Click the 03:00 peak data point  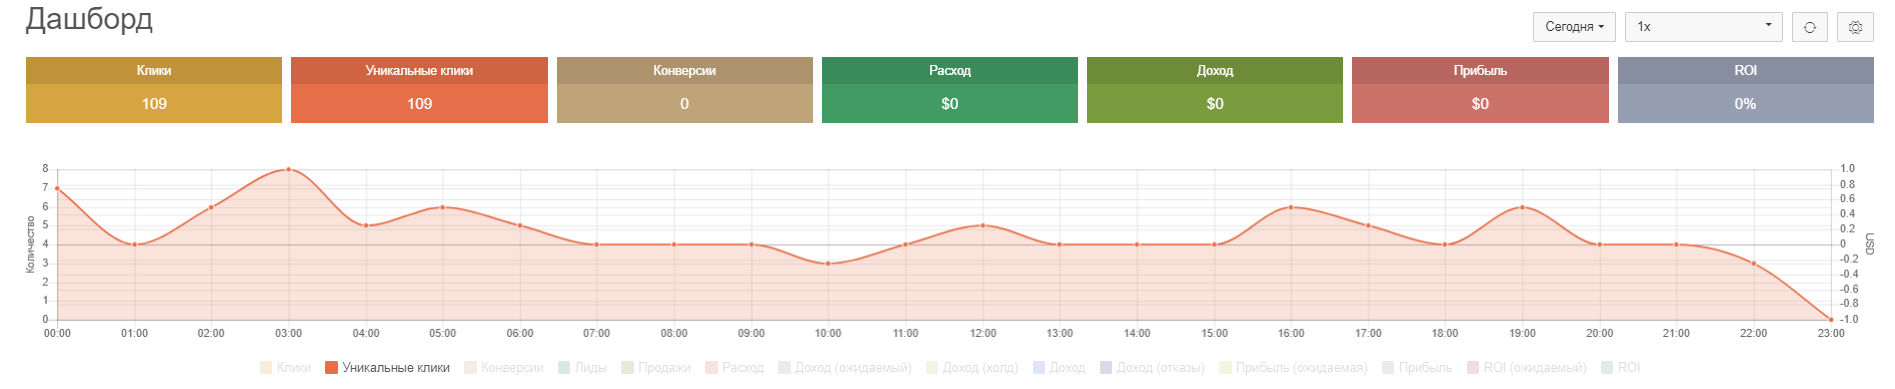click(289, 169)
